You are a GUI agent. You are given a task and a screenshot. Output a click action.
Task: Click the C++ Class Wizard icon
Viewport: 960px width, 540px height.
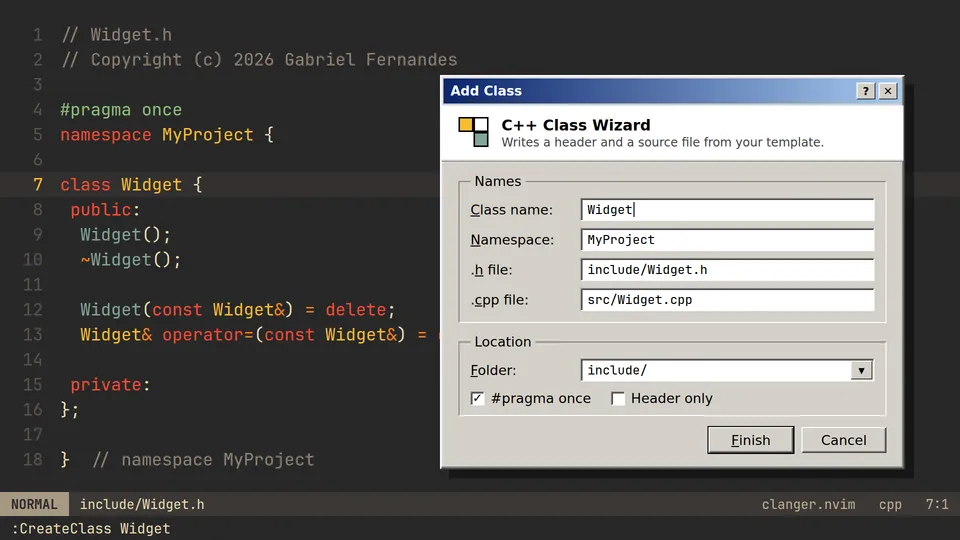473,132
